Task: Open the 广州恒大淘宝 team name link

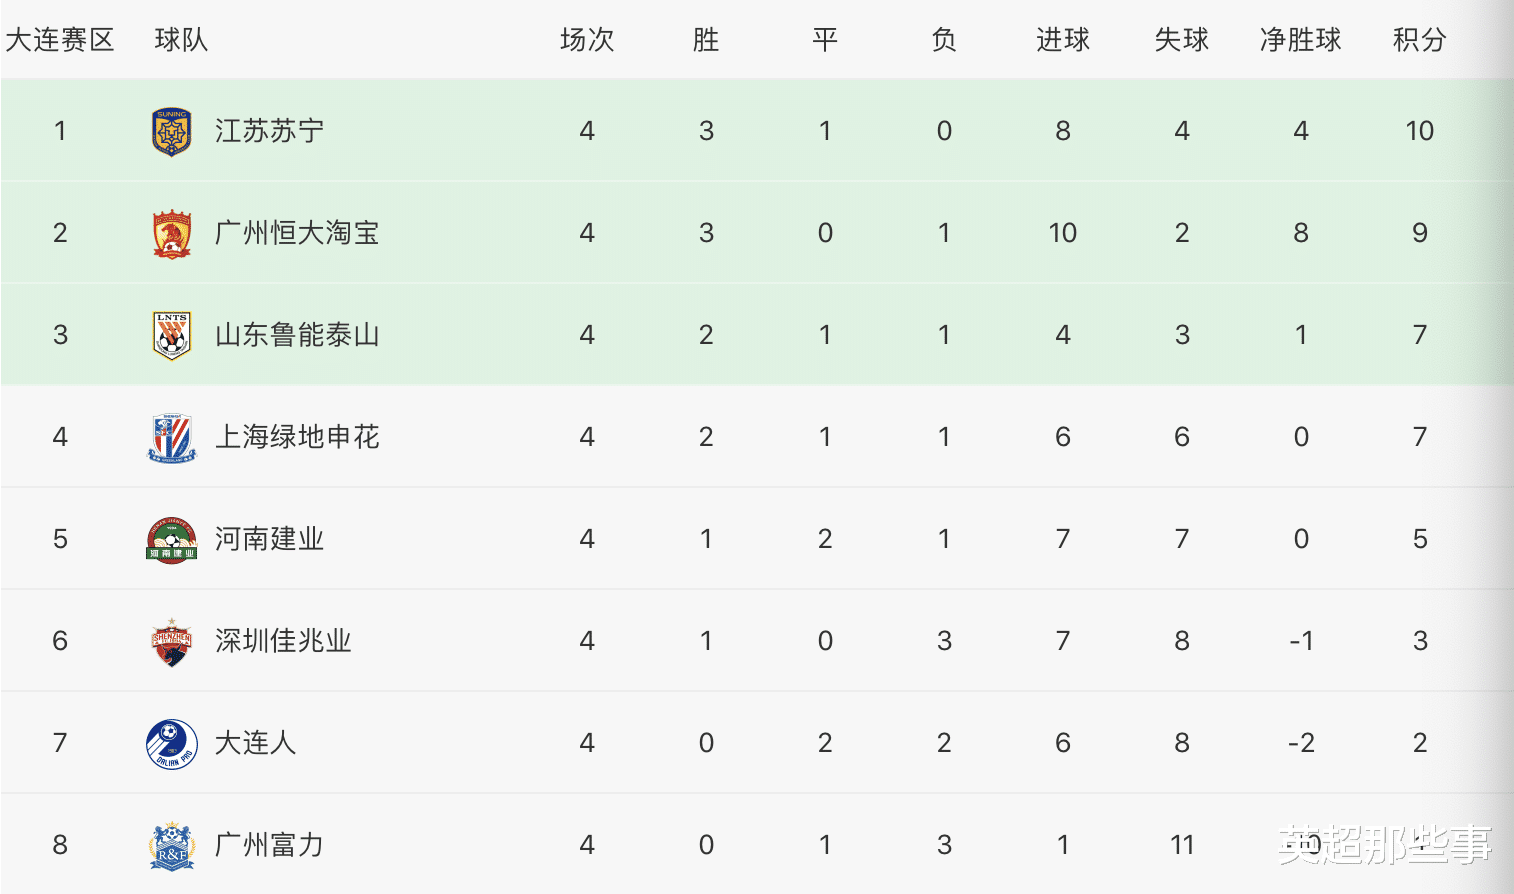Action: pos(297,233)
